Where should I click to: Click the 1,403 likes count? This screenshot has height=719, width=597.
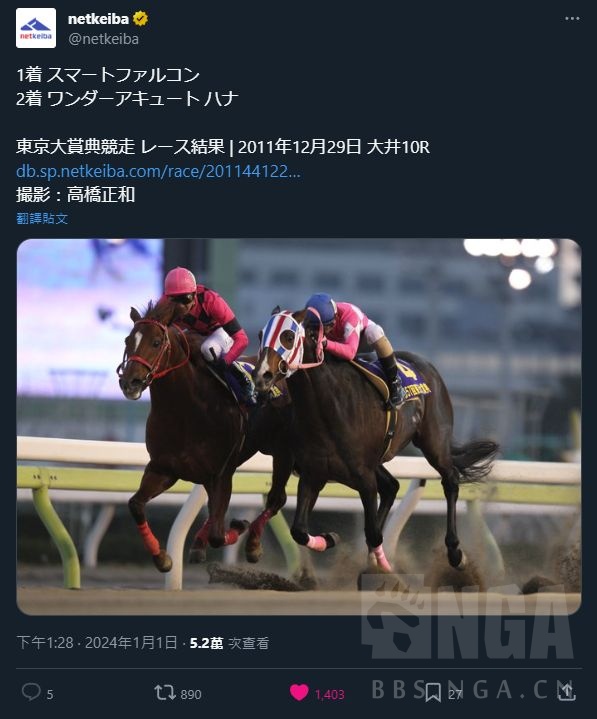click(329, 695)
